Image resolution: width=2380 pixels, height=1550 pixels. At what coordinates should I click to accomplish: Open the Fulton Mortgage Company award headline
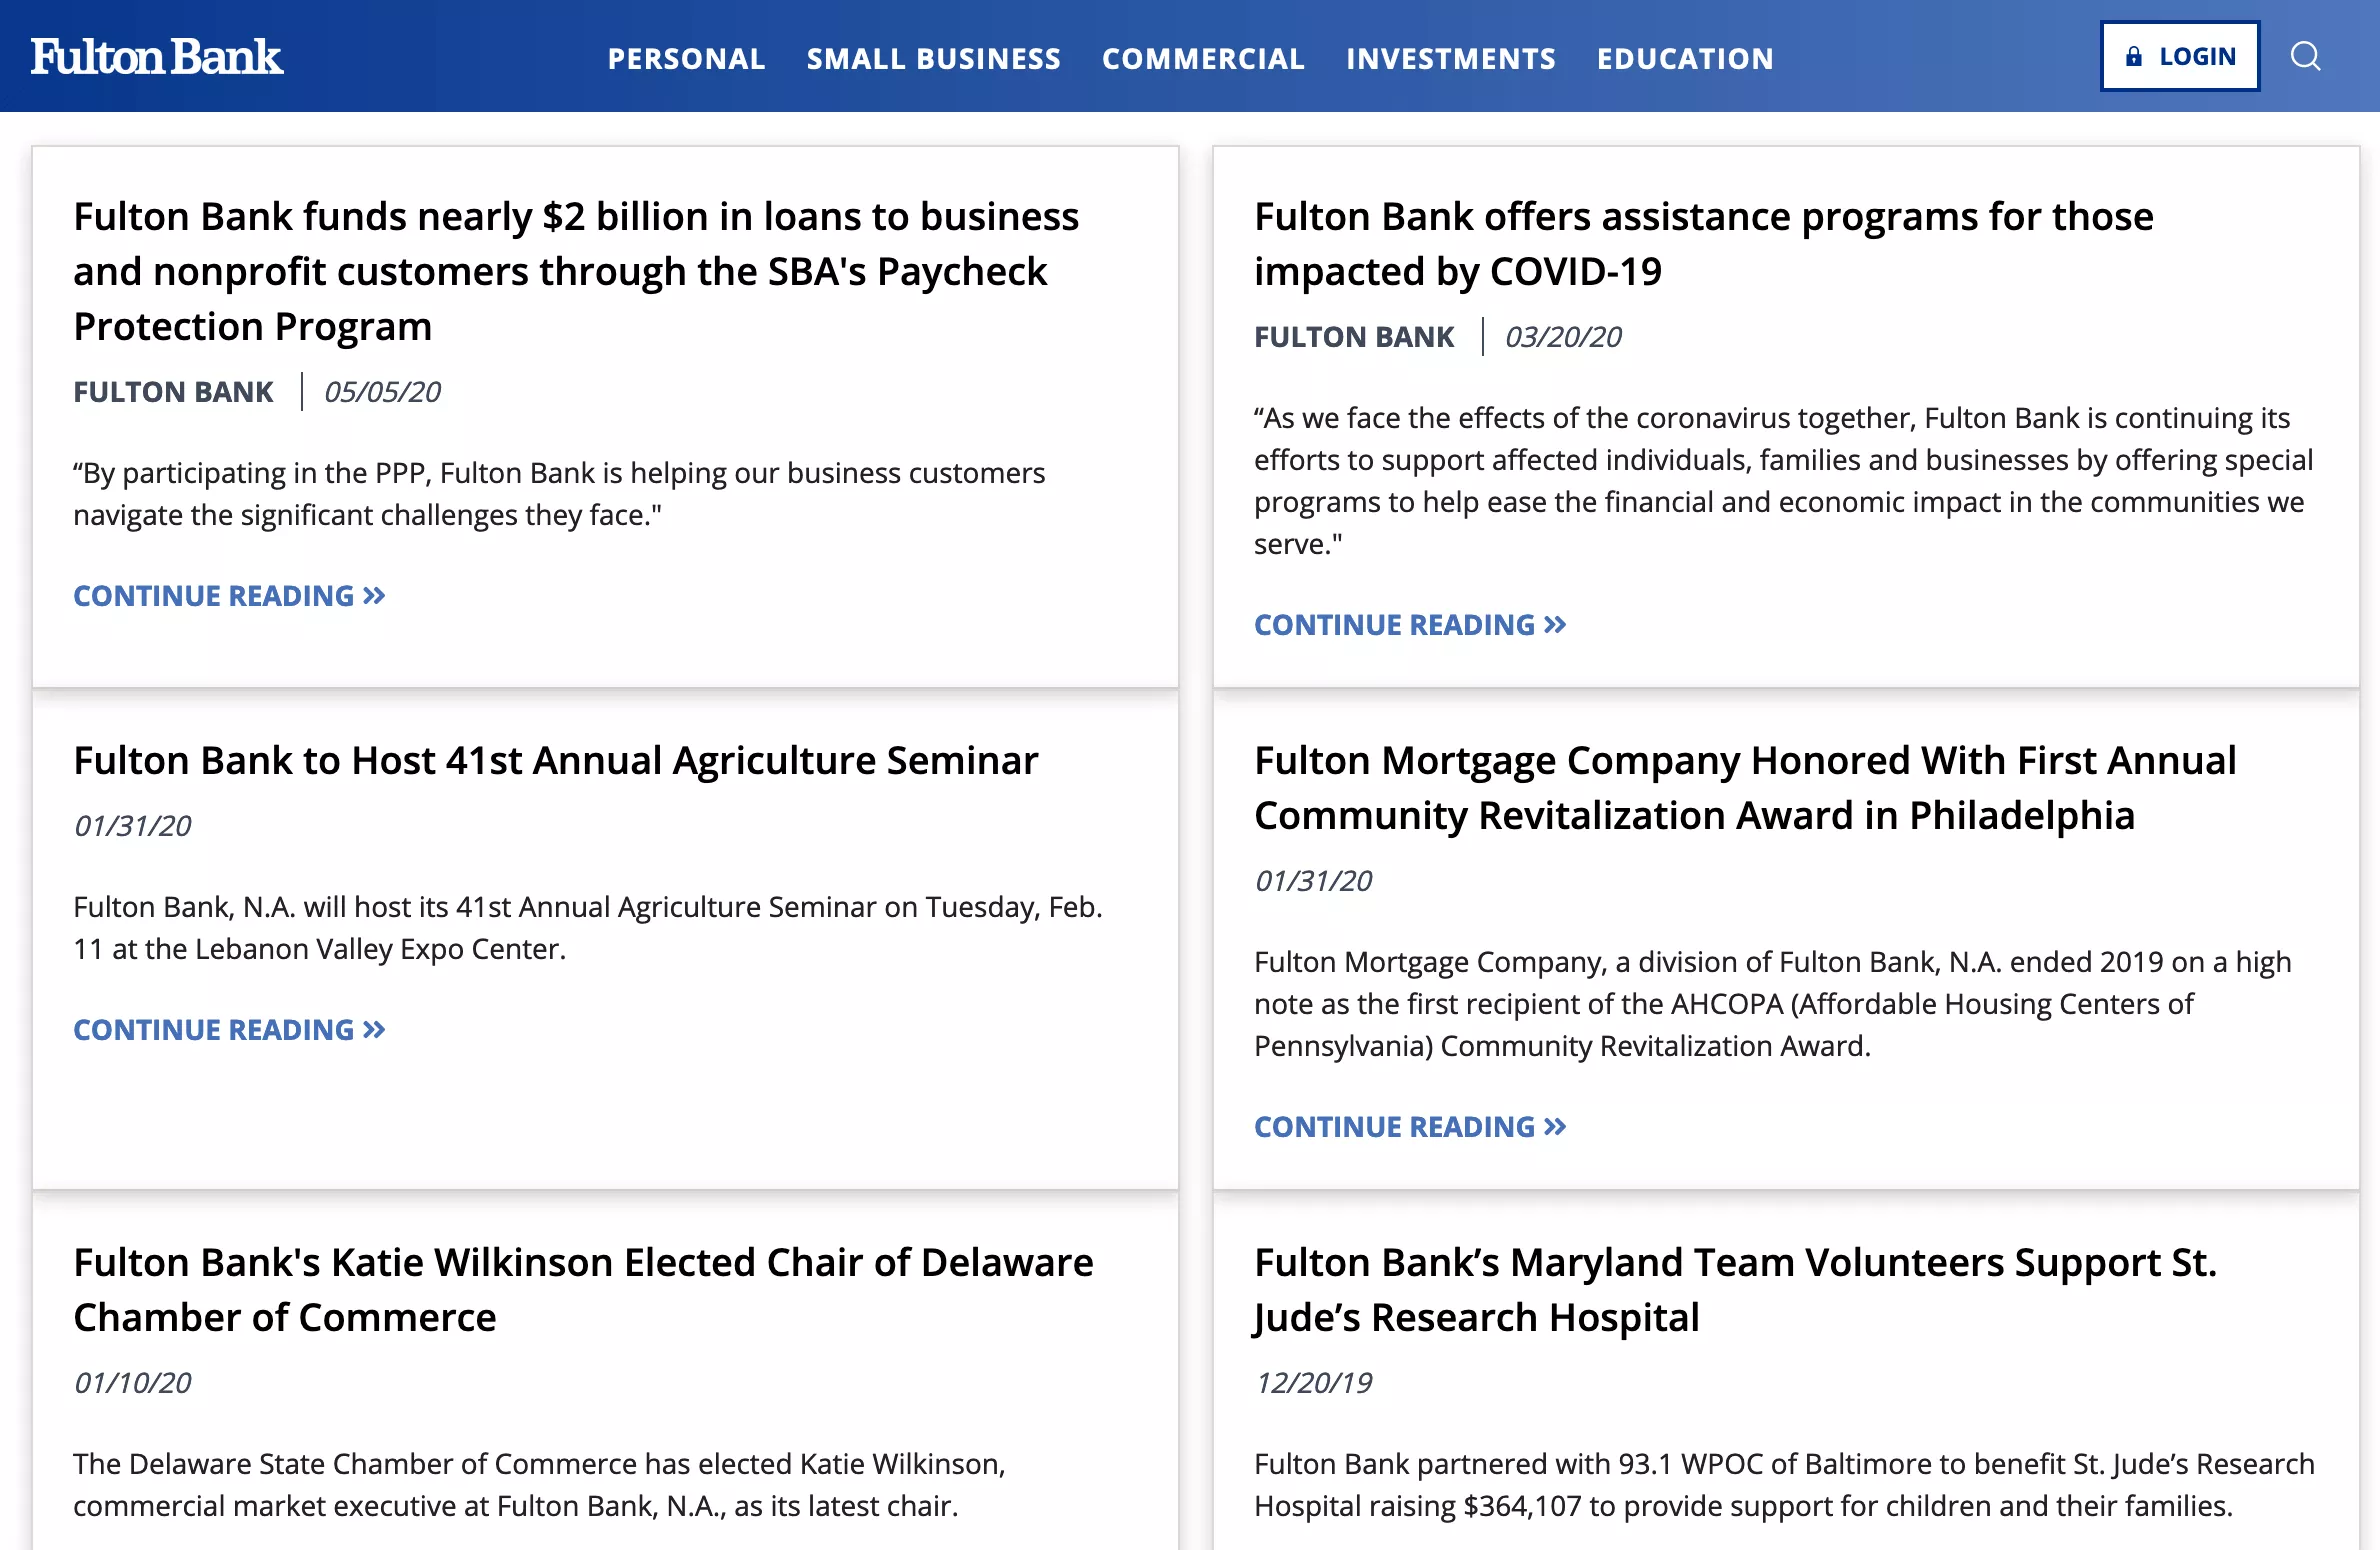coord(1745,788)
